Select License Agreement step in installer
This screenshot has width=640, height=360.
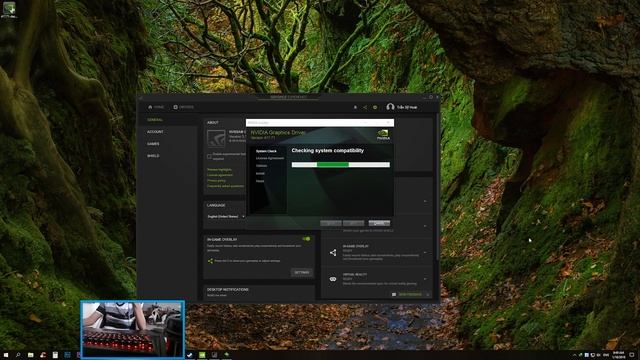pyautogui.click(x=270, y=158)
